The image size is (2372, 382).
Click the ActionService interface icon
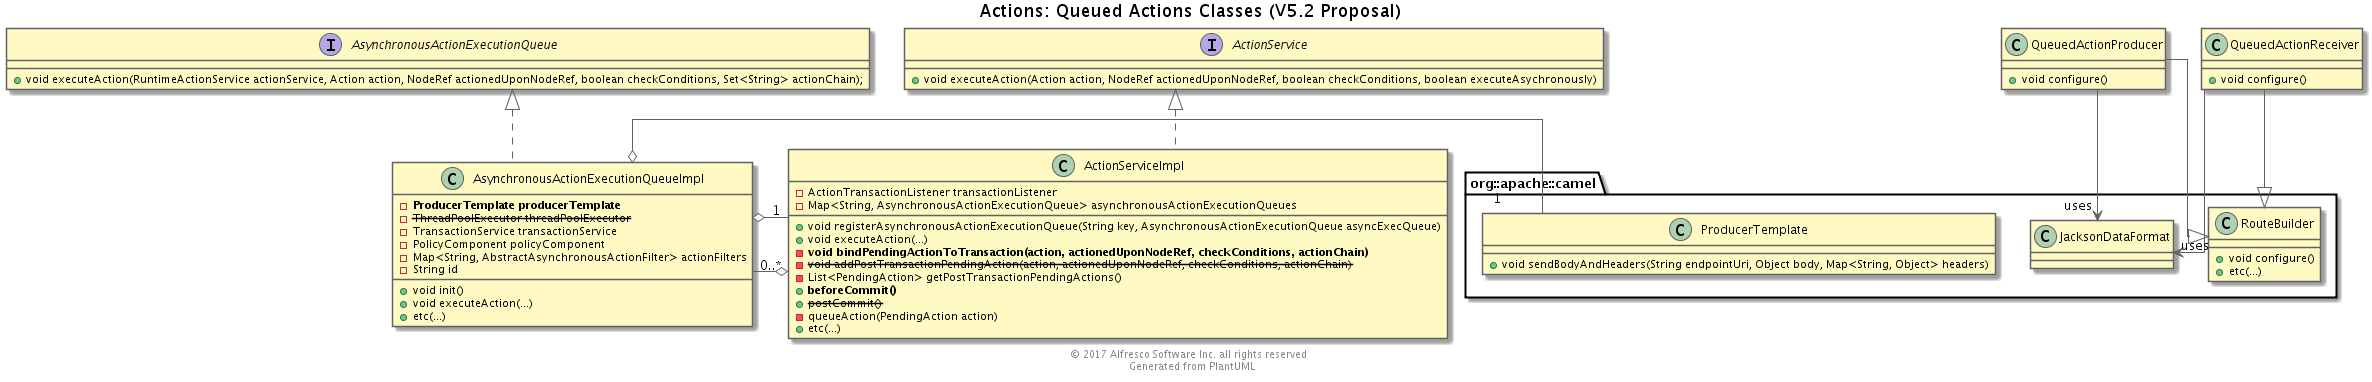[x=1211, y=45]
